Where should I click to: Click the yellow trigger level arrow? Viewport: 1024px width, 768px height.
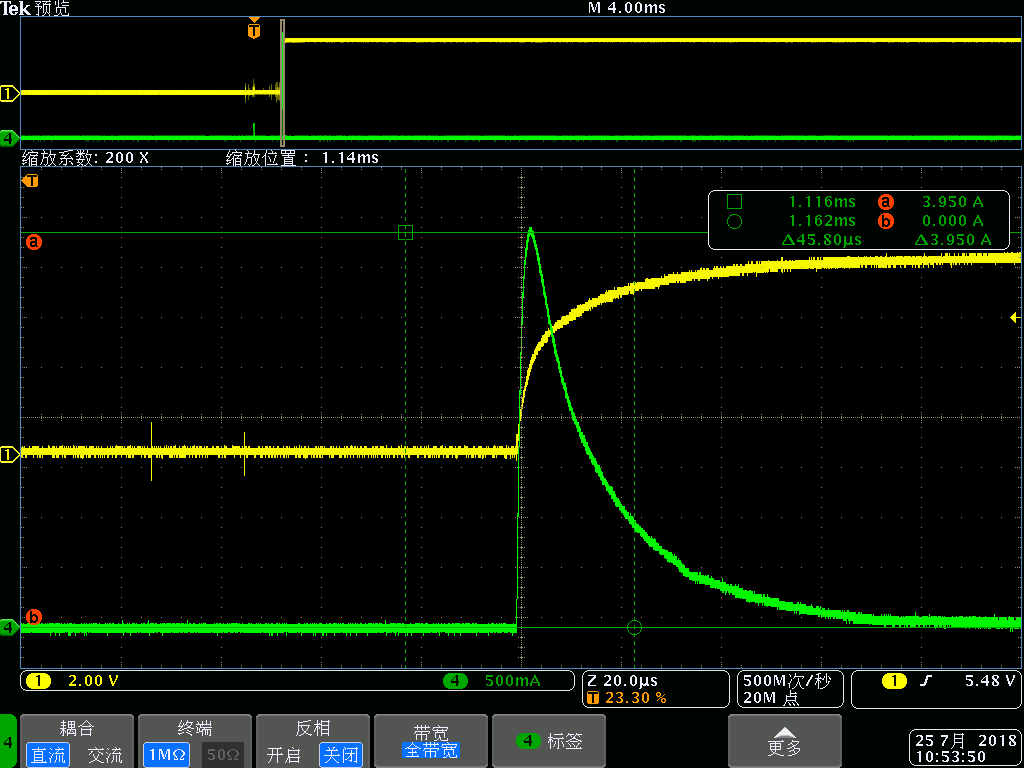tap(1015, 317)
